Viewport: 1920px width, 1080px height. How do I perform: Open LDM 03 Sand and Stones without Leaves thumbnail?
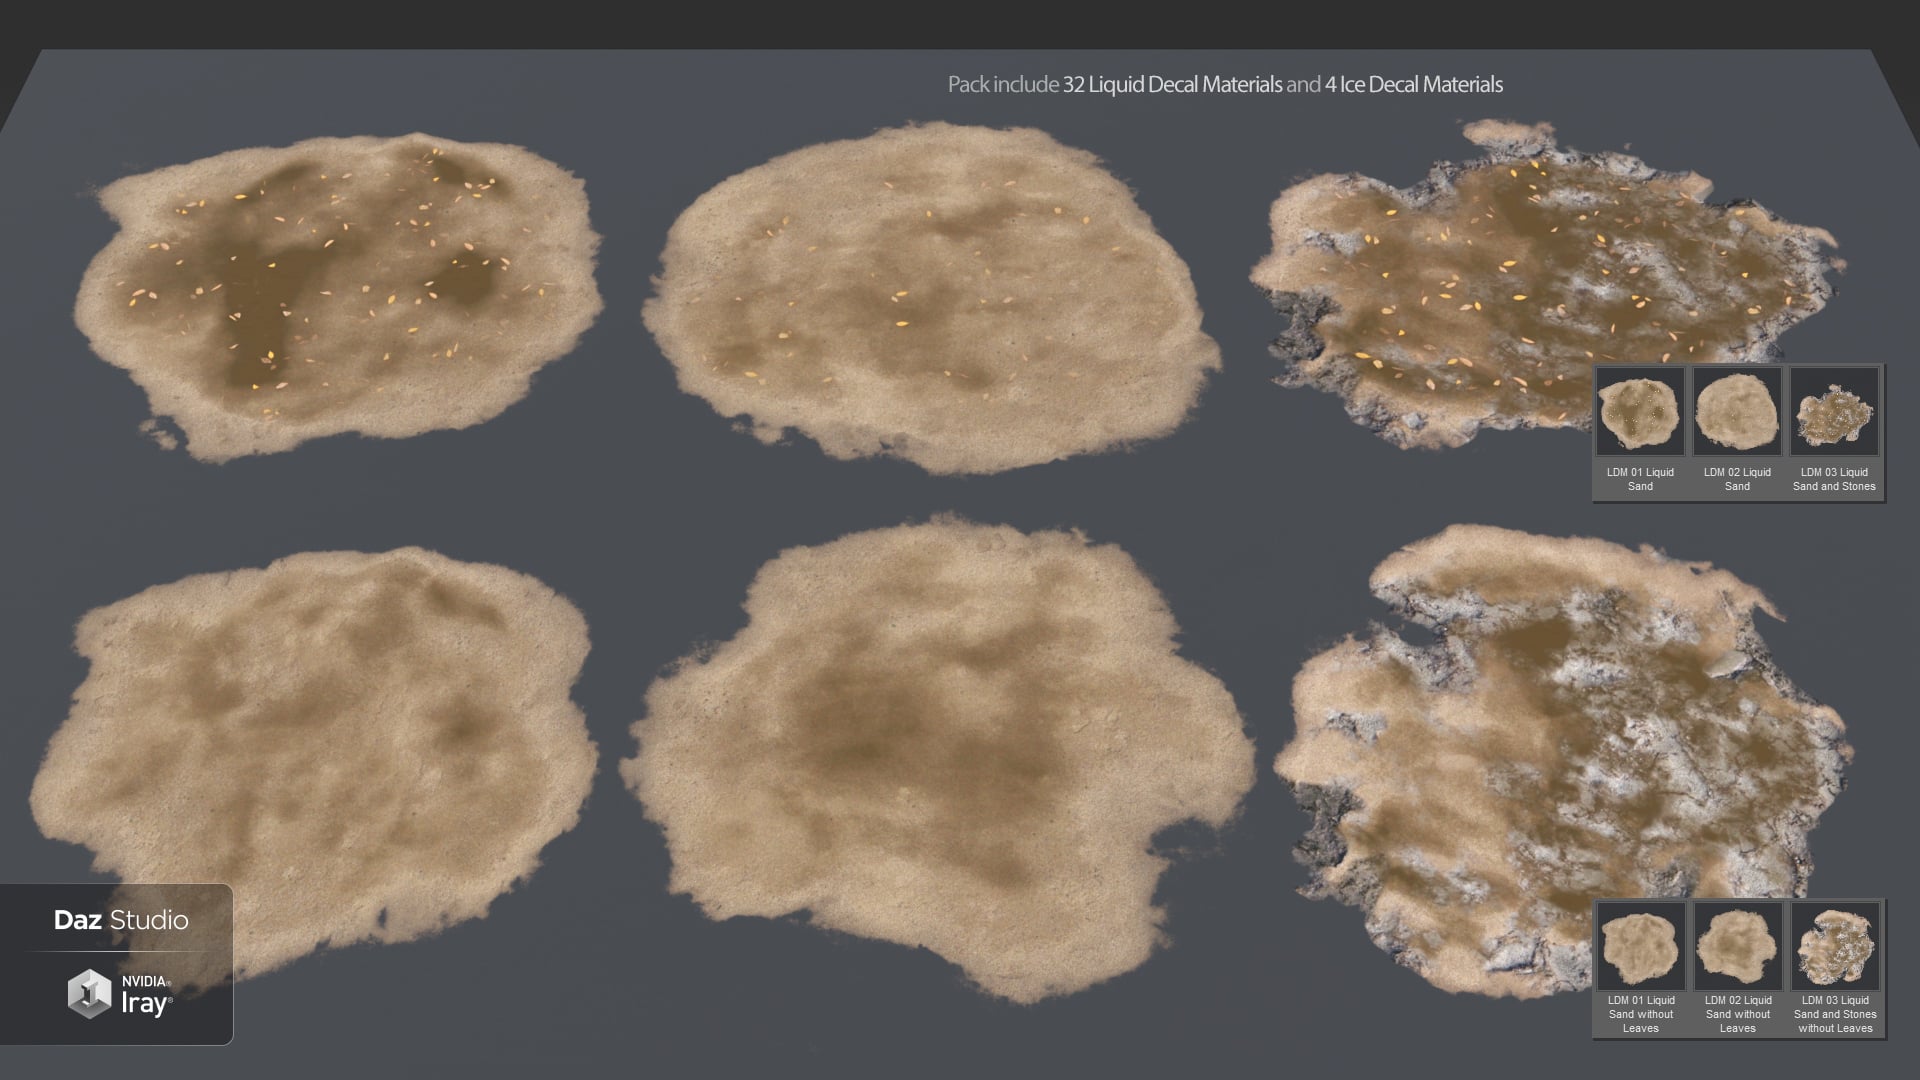[1833, 945]
